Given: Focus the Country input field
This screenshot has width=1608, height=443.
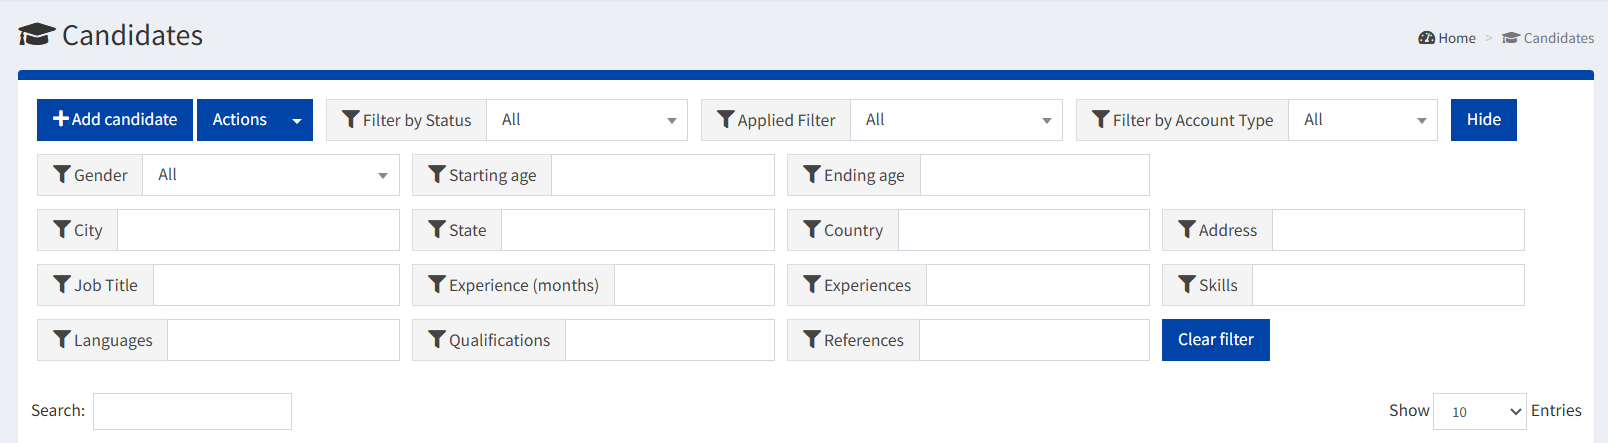Looking at the screenshot, I should click(1024, 230).
